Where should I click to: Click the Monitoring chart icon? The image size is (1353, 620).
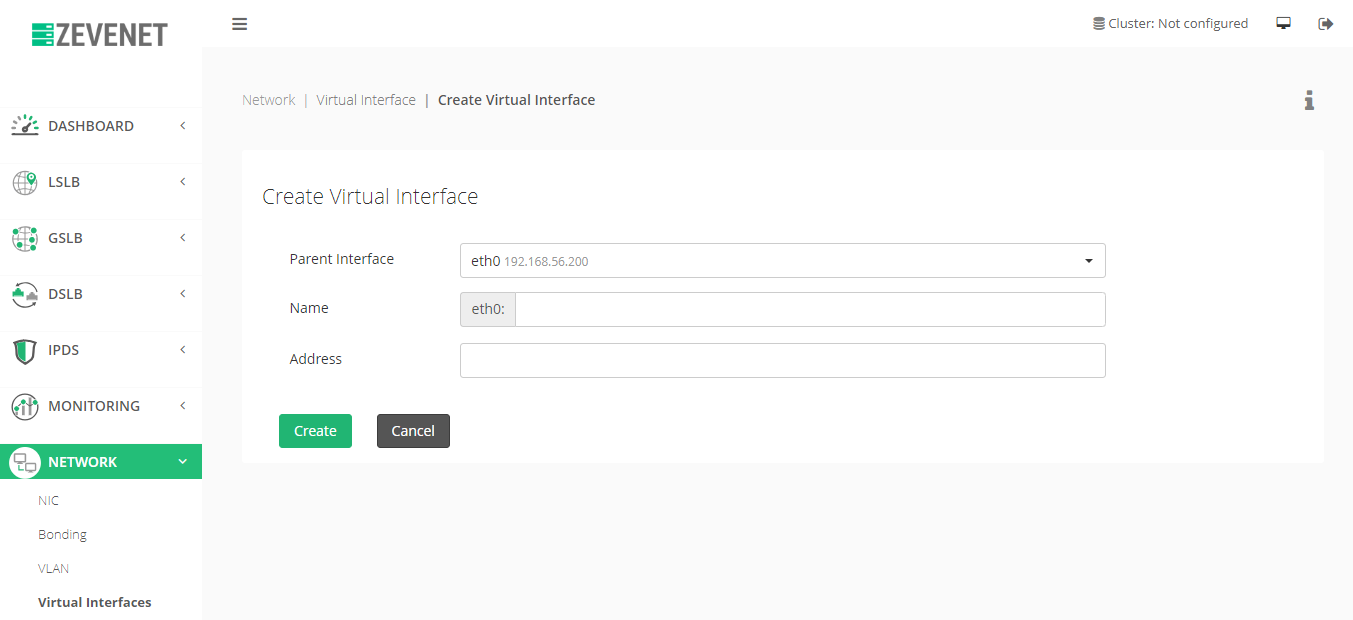(25, 407)
